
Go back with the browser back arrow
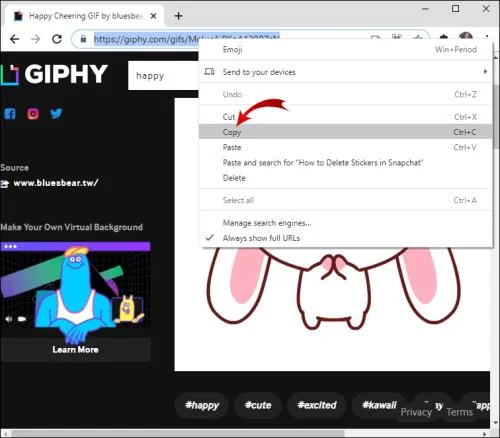coord(14,39)
